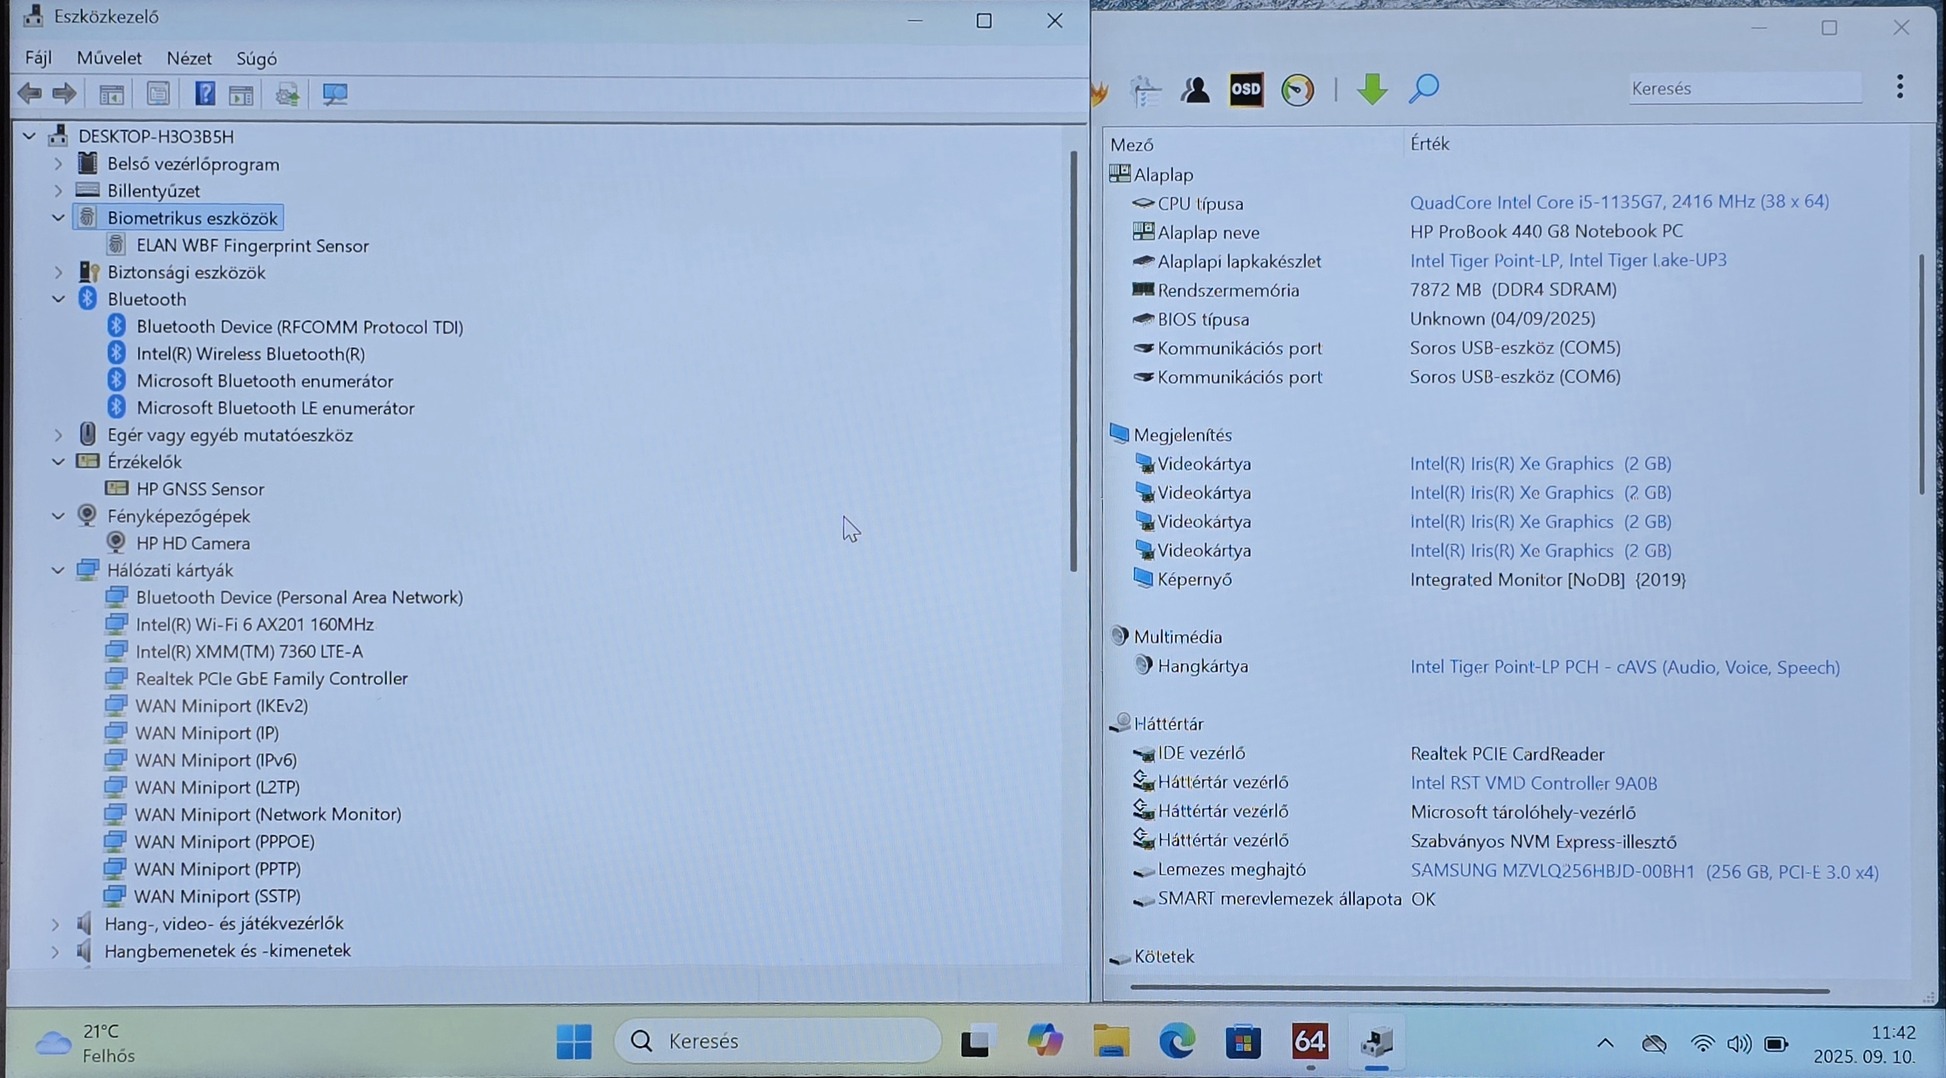Click the Érték column header
The width and height of the screenshot is (1946, 1078).
[x=1429, y=144]
